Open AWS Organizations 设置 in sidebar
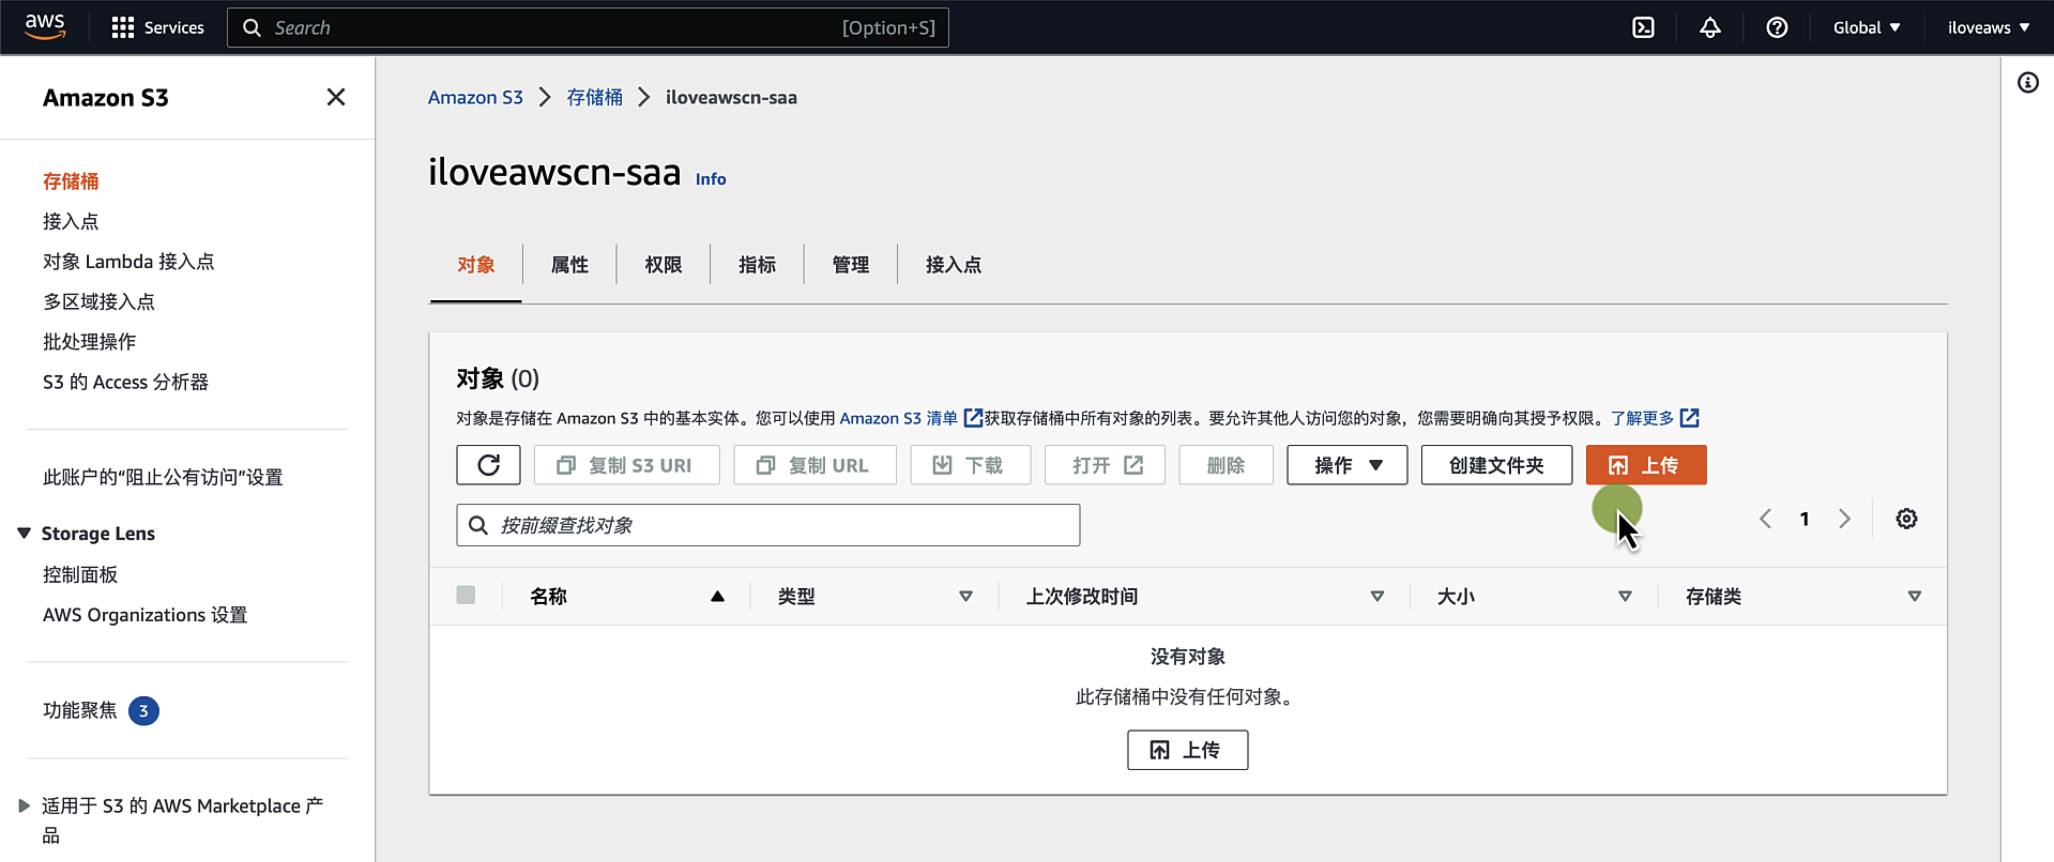2054x862 pixels. (x=145, y=615)
